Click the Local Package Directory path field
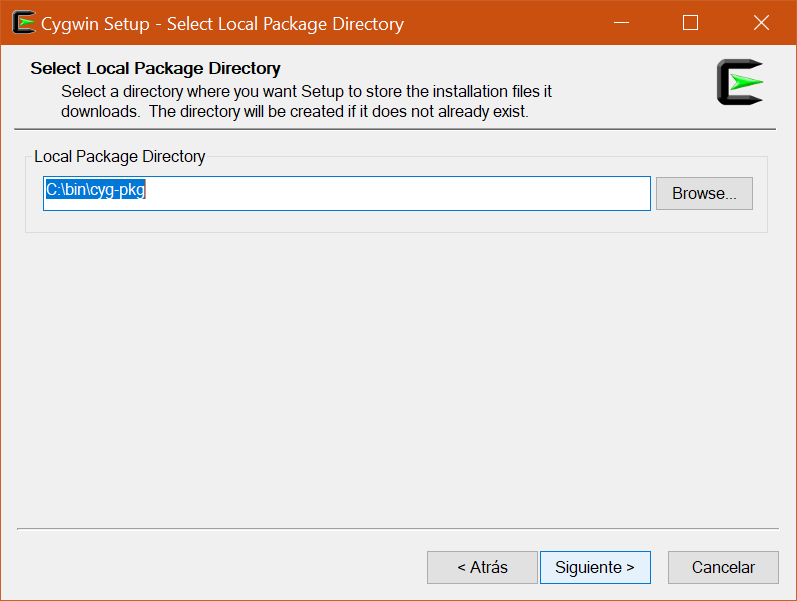Viewport: 797px width, 601px height. [x=347, y=193]
